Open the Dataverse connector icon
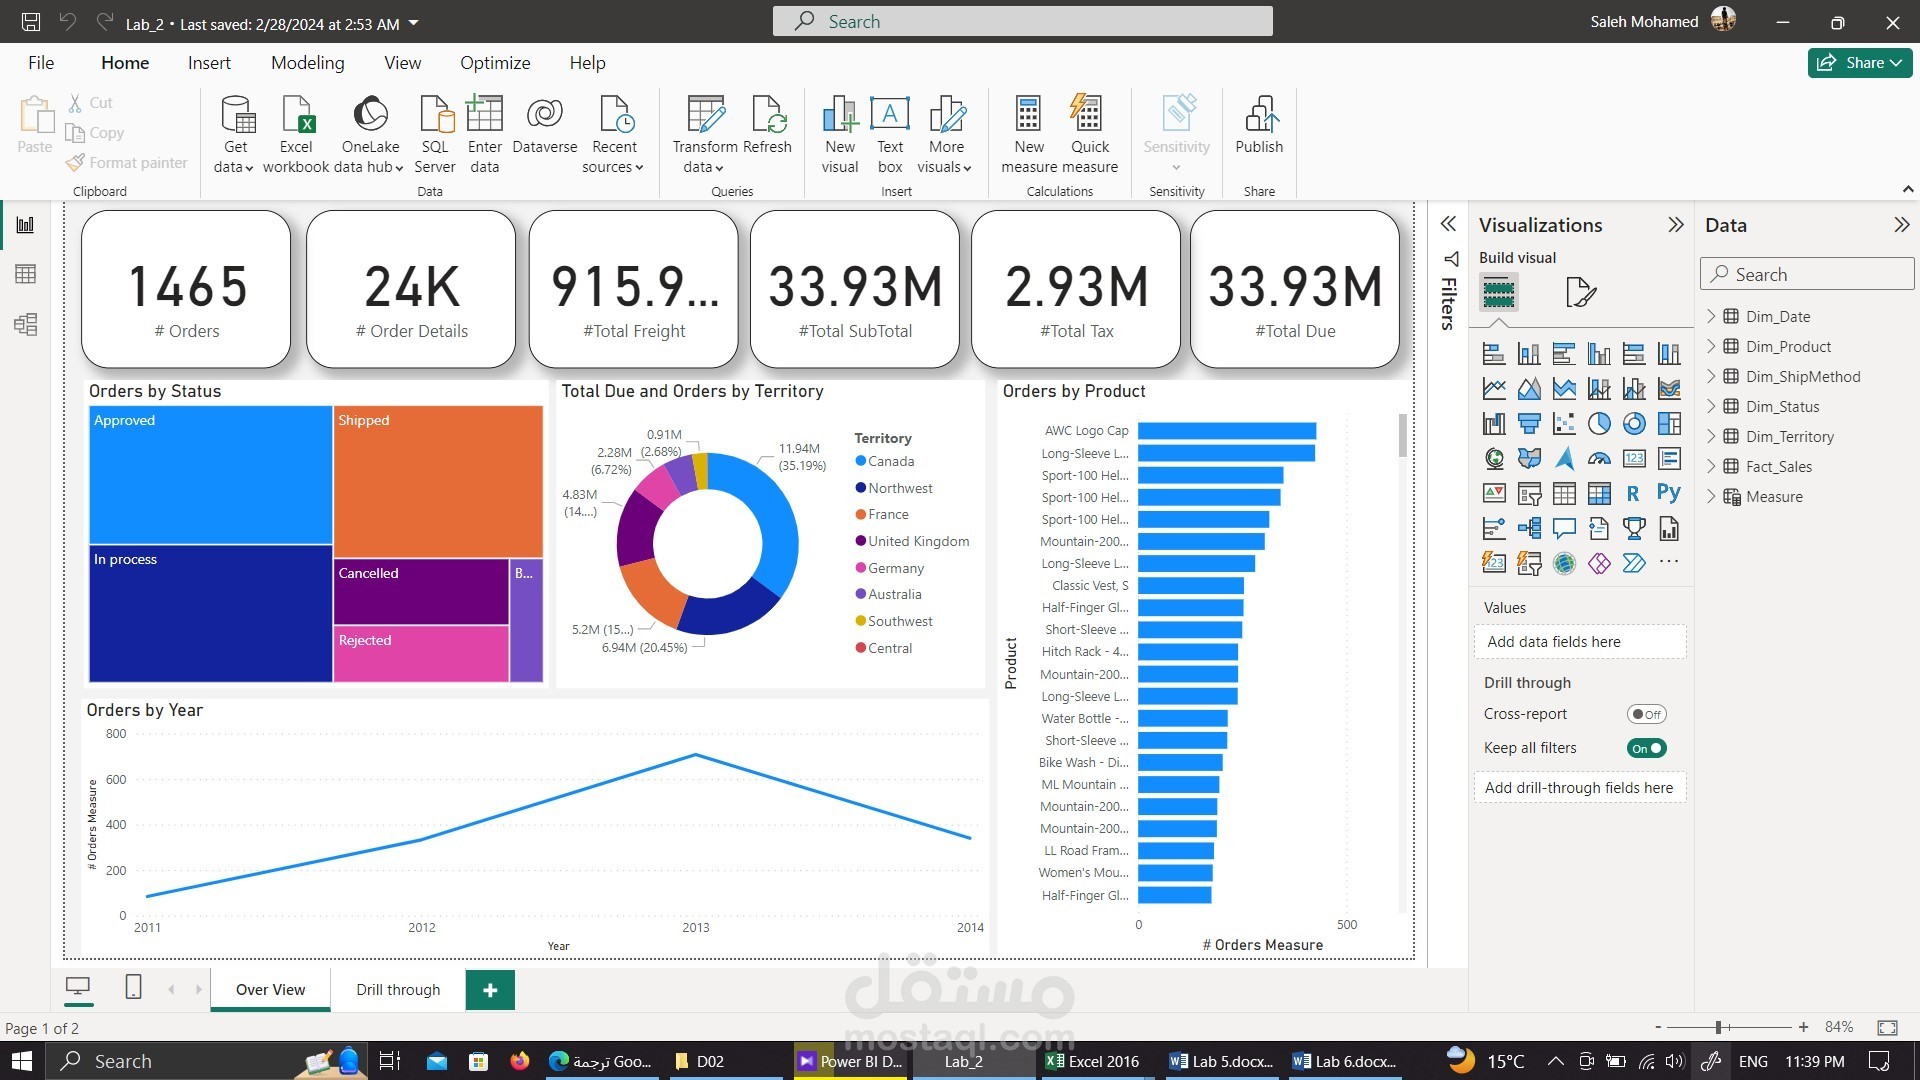 coord(544,116)
